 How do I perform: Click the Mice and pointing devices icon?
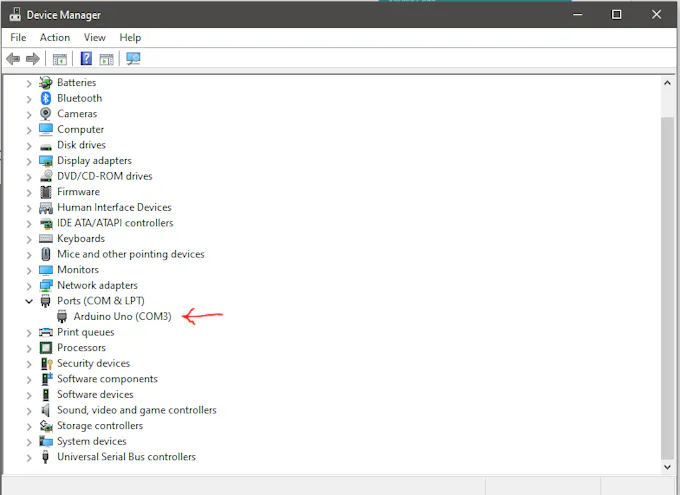46,254
